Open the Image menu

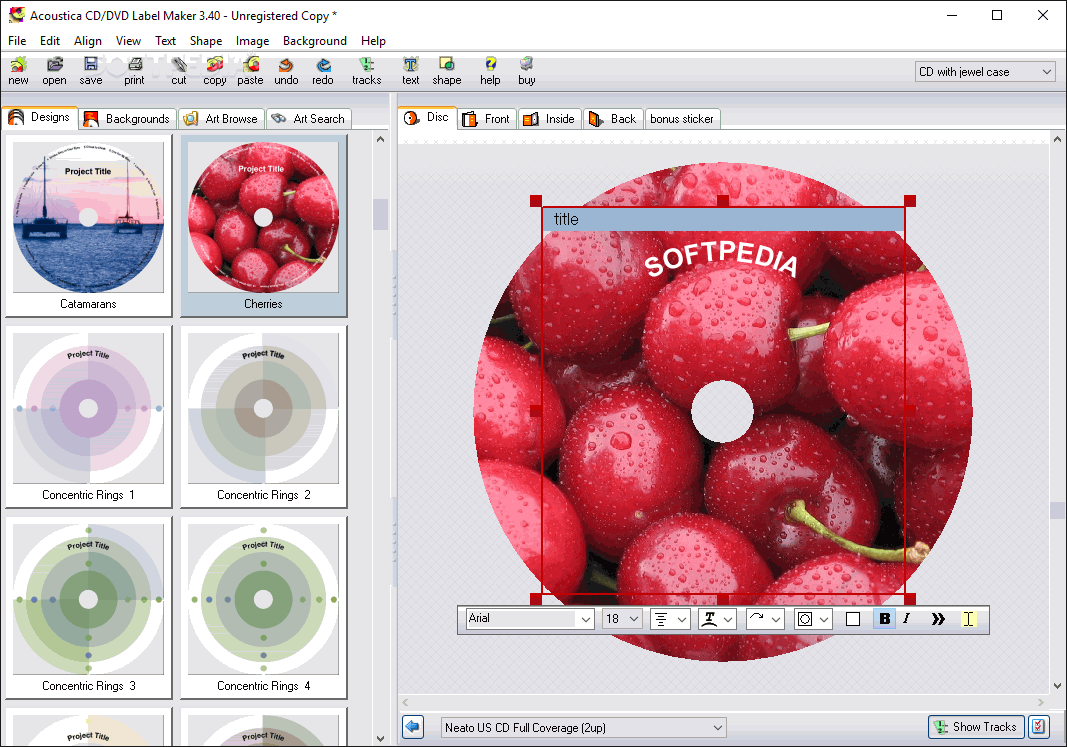click(252, 41)
